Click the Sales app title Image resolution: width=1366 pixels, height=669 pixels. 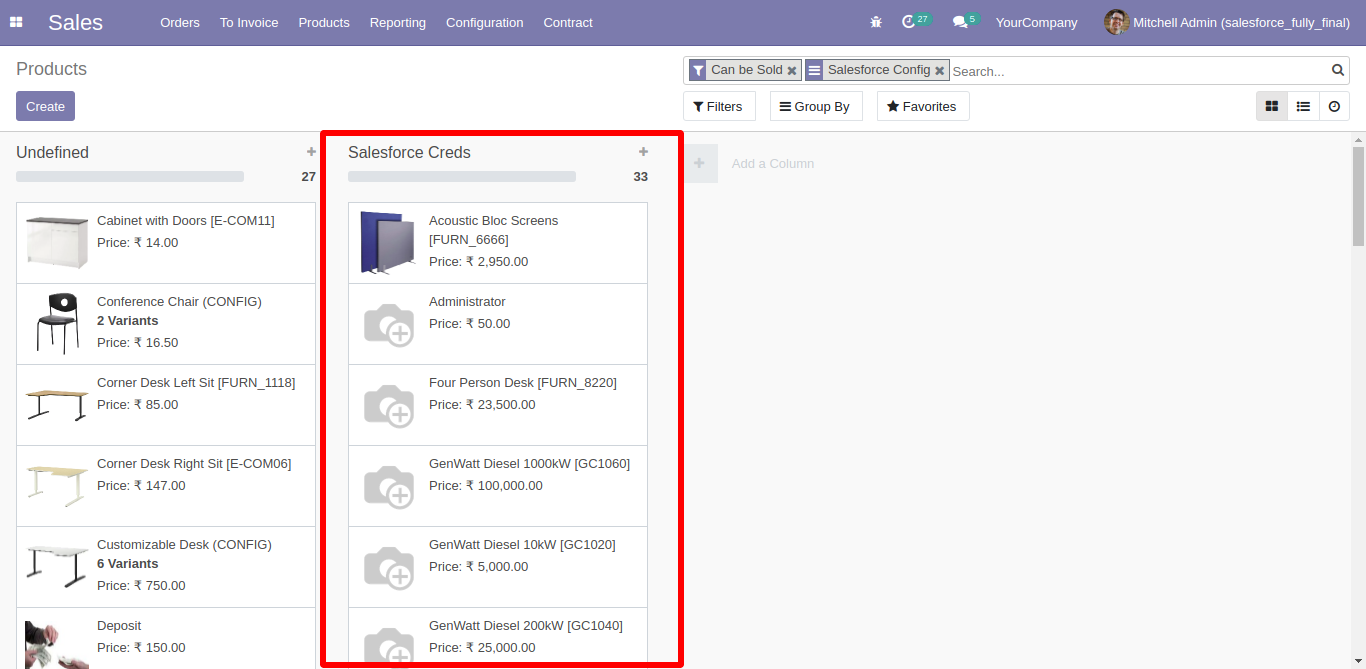[75, 22]
